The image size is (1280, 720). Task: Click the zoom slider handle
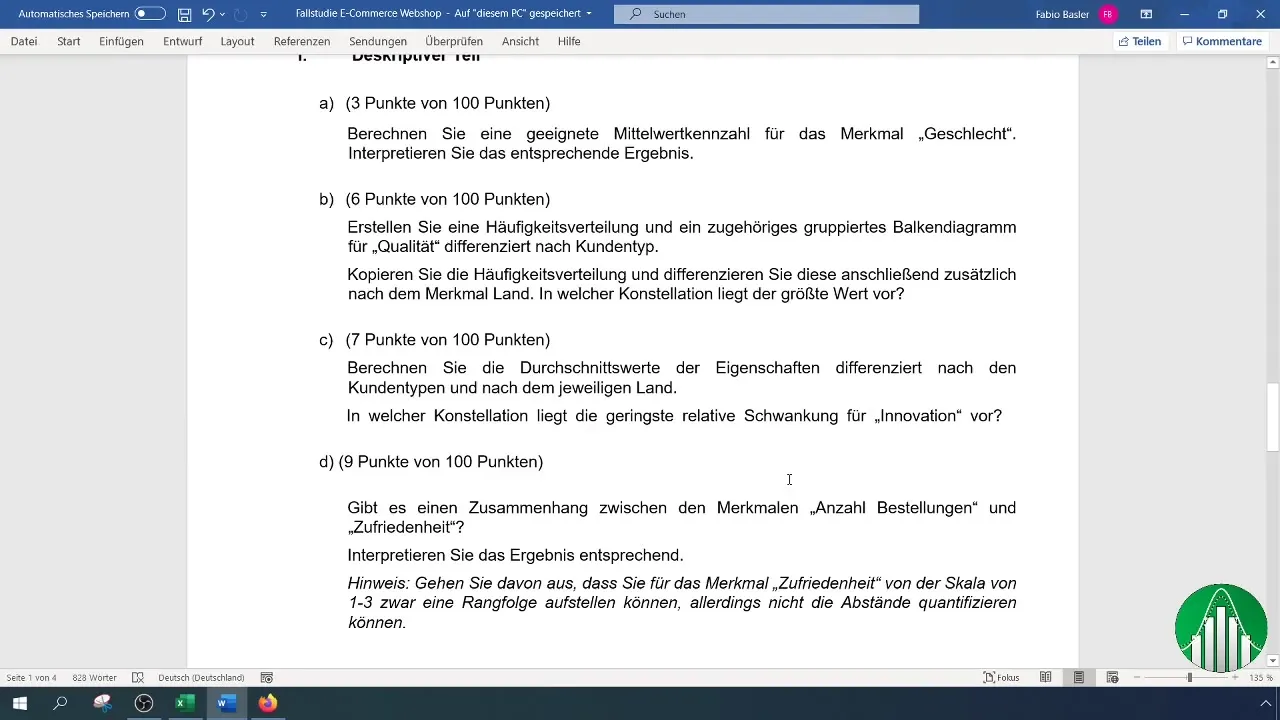1189,678
